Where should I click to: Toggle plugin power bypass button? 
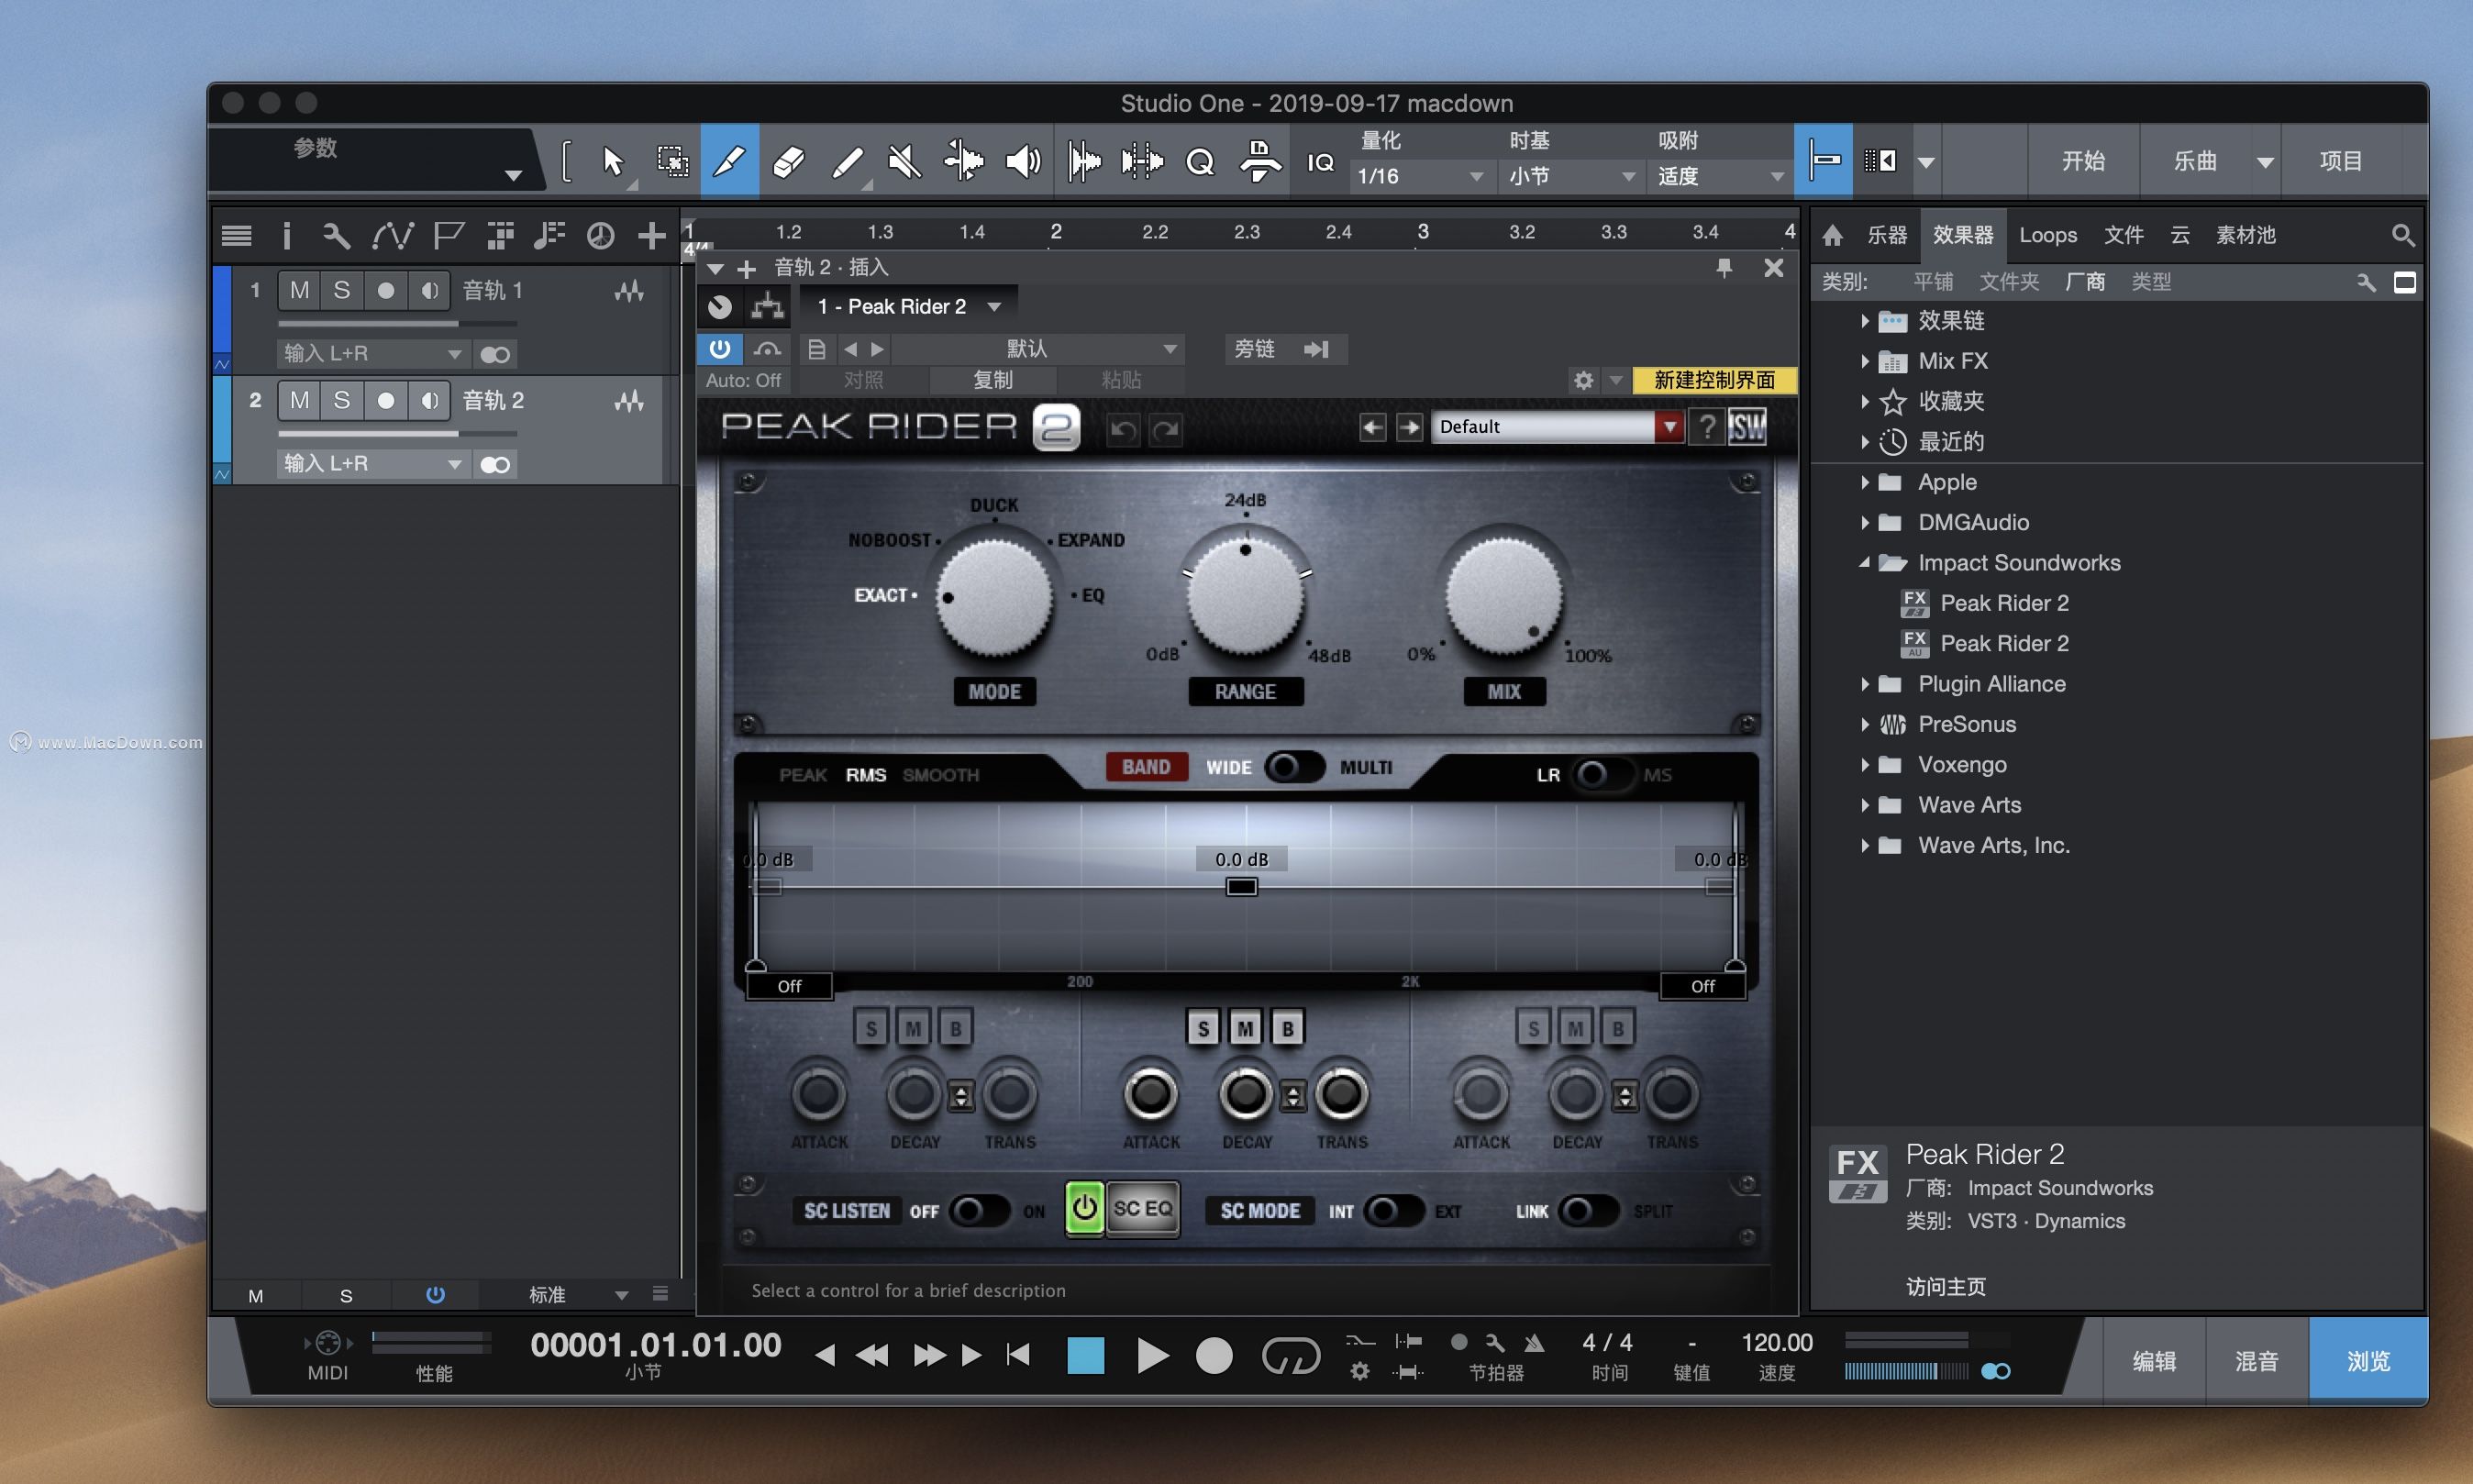719,348
